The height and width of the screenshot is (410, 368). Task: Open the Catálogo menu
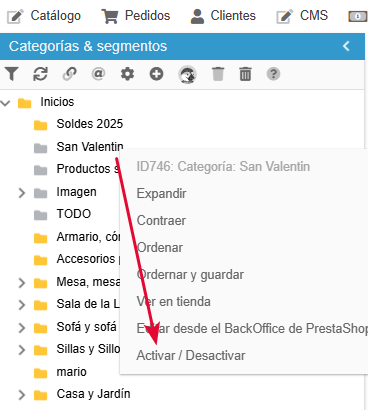pyautogui.click(x=44, y=16)
